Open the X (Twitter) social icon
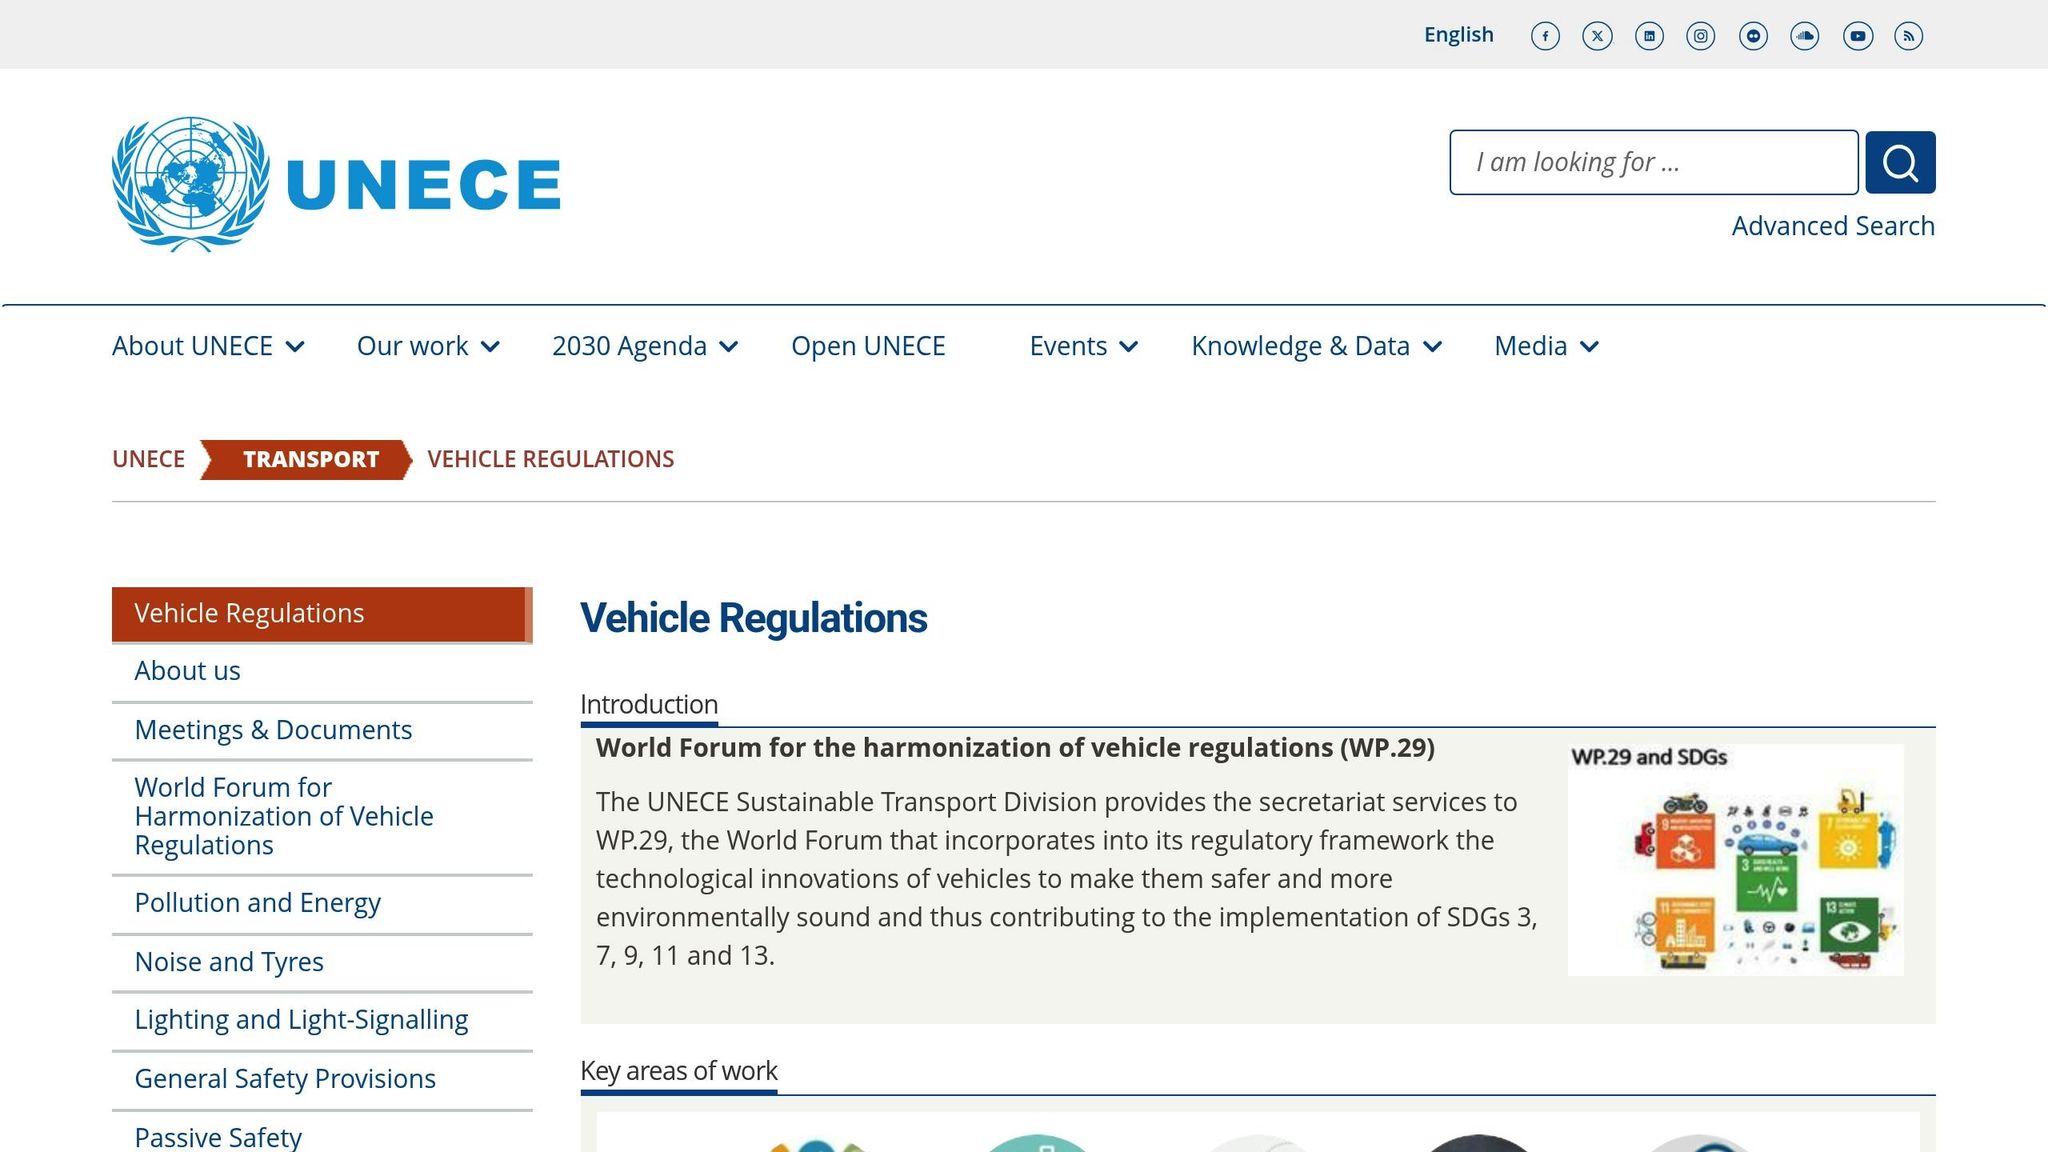 pos(1597,36)
